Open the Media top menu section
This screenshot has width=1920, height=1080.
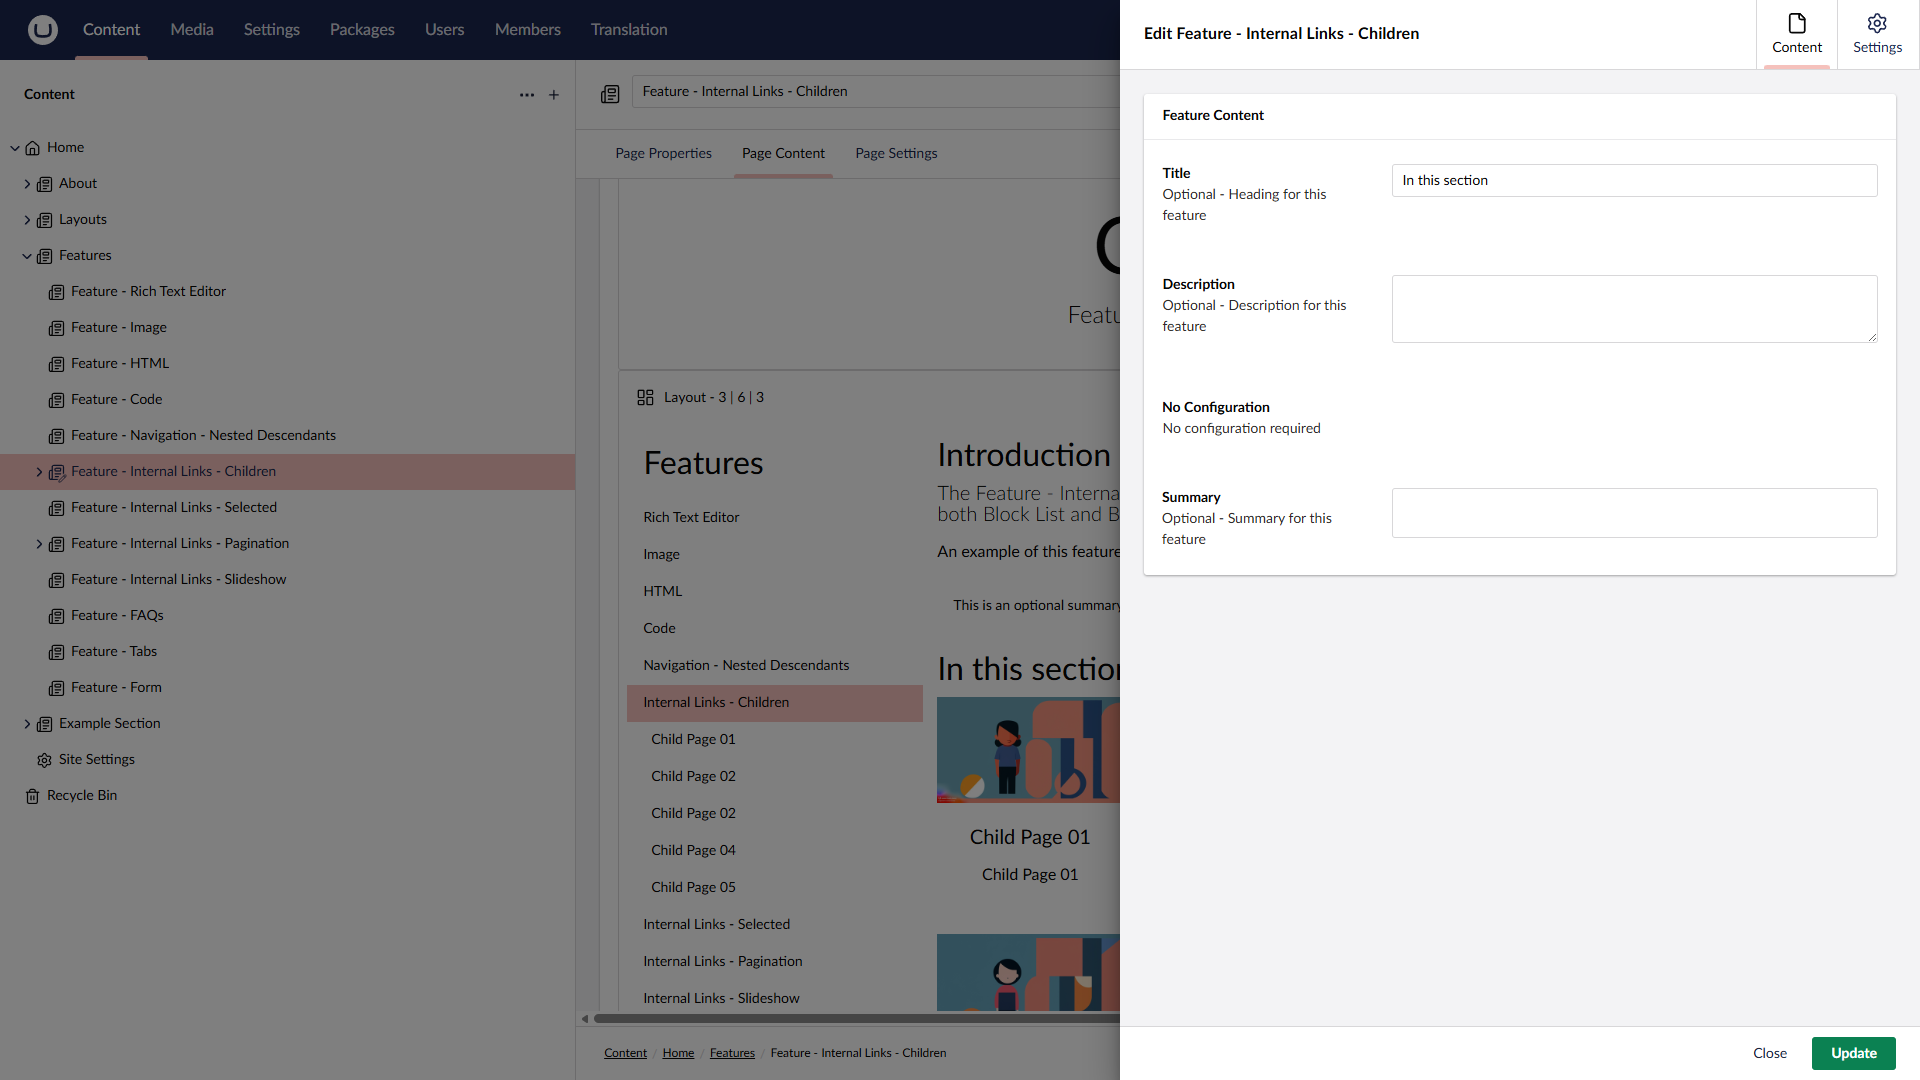point(191,30)
